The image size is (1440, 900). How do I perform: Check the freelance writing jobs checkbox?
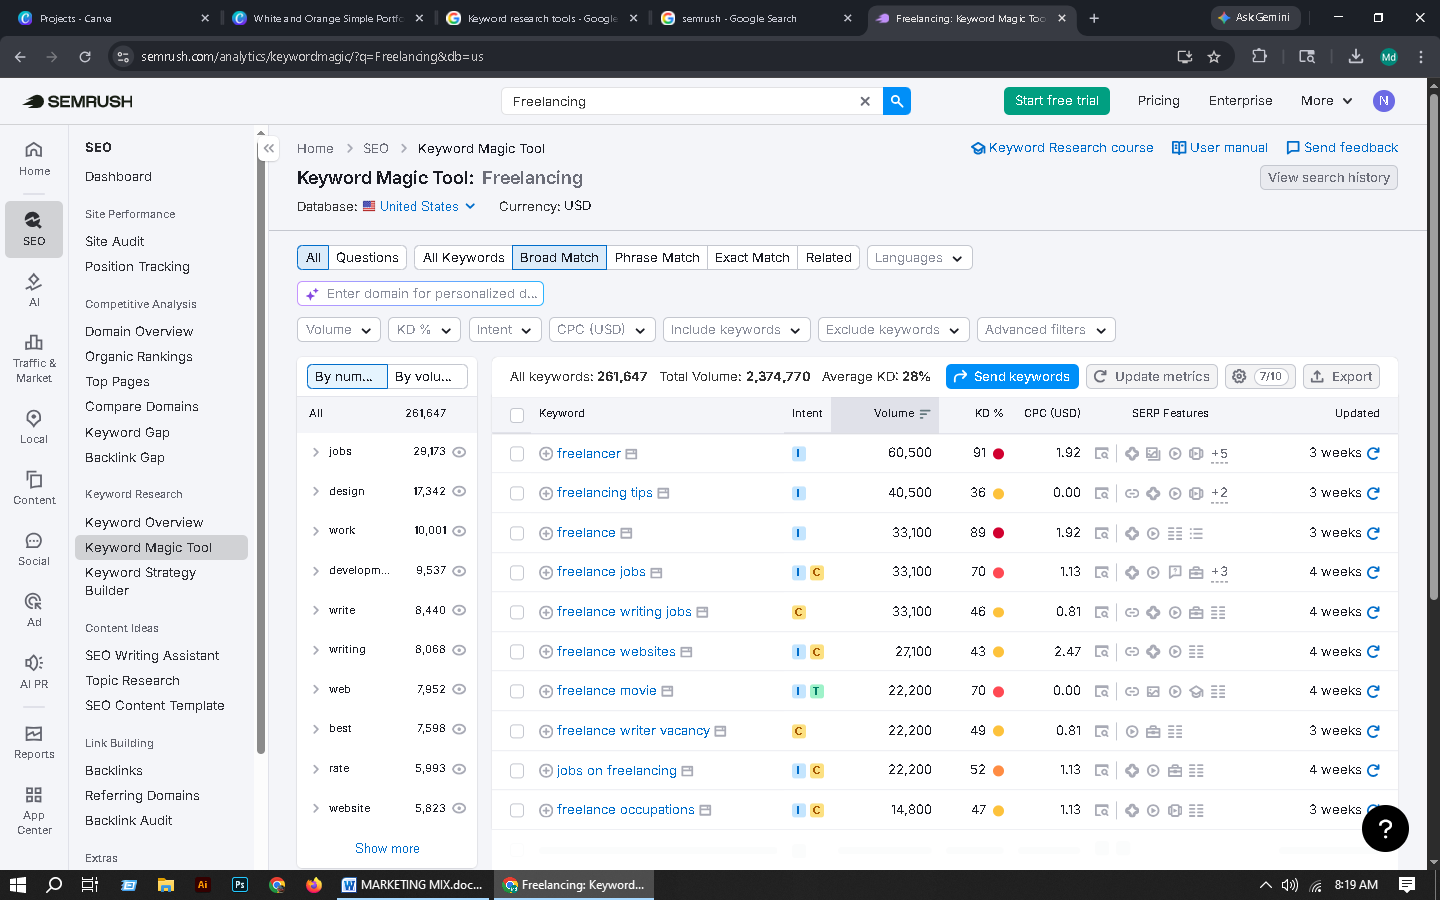[517, 613]
